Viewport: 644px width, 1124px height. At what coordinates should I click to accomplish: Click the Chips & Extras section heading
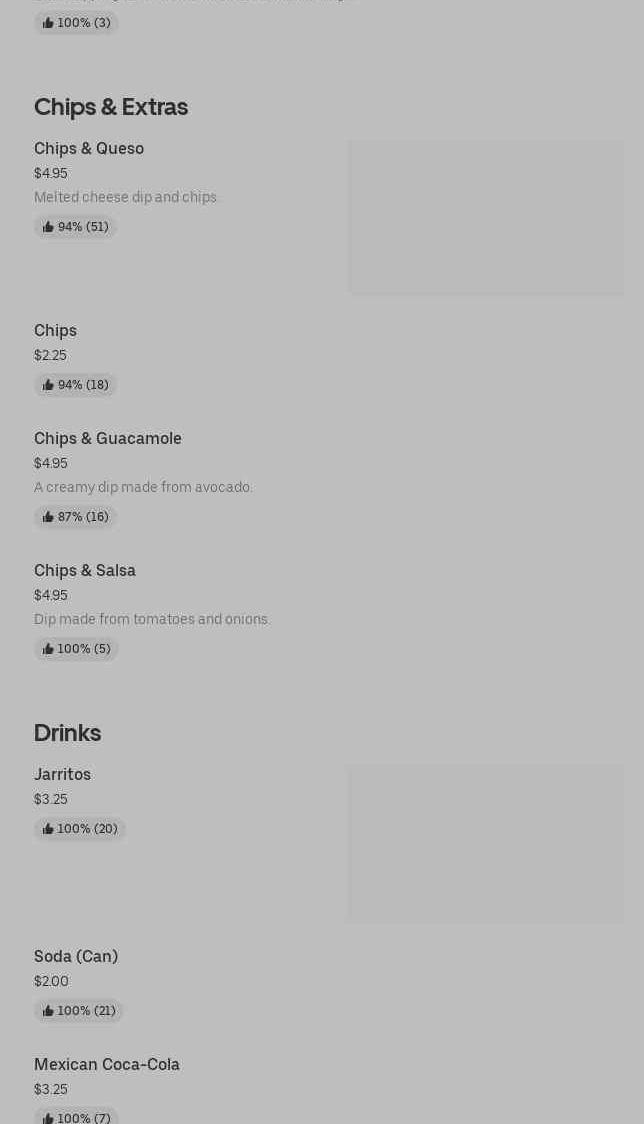coord(111,107)
